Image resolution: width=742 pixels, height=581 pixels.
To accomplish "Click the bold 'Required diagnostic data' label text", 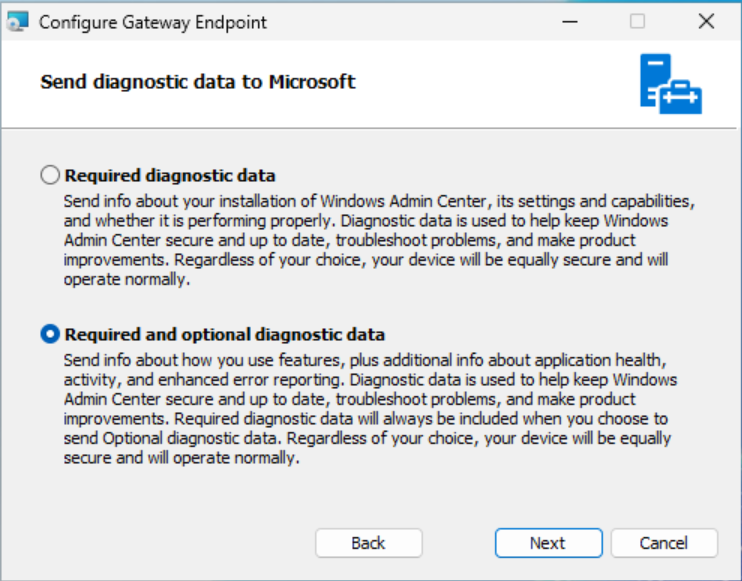I will (x=170, y=176).
